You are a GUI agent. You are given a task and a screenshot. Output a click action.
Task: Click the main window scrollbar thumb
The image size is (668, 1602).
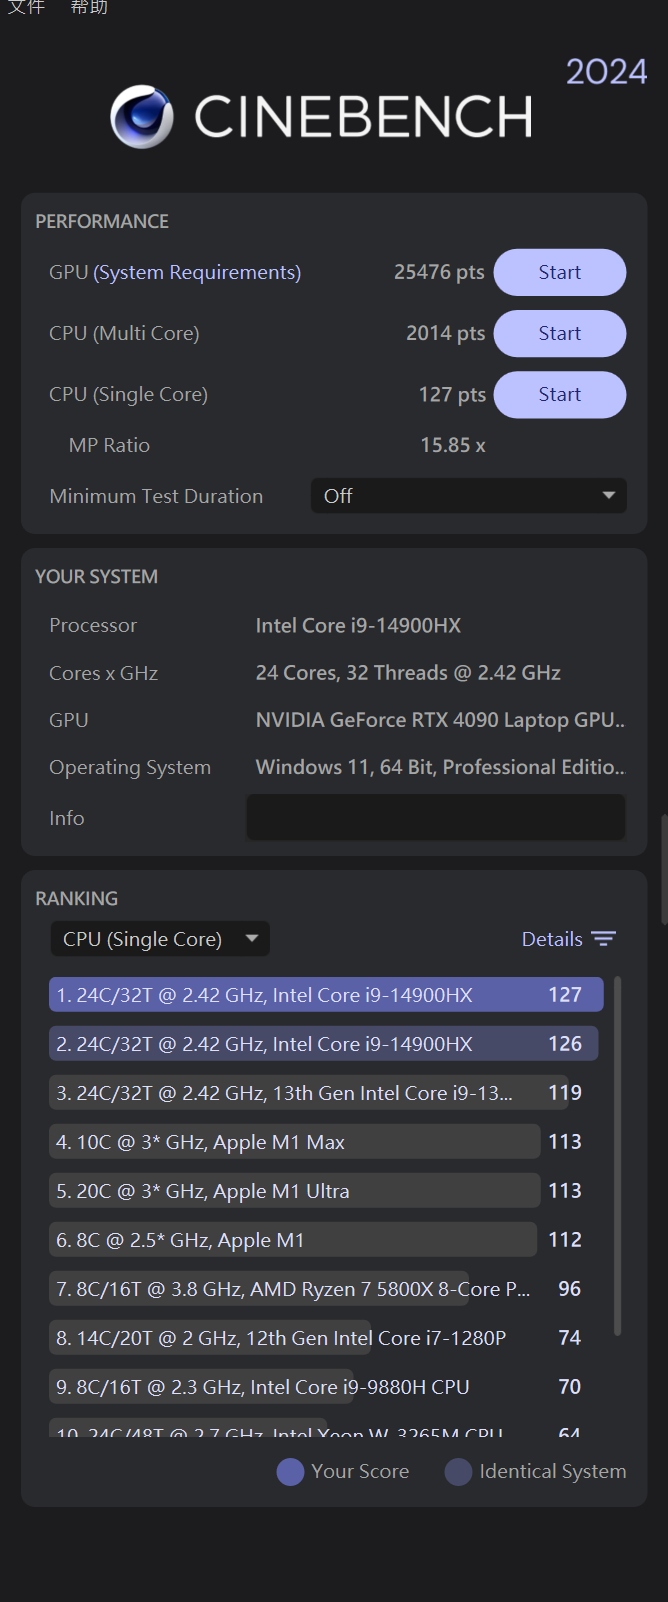tap(664, 870)
